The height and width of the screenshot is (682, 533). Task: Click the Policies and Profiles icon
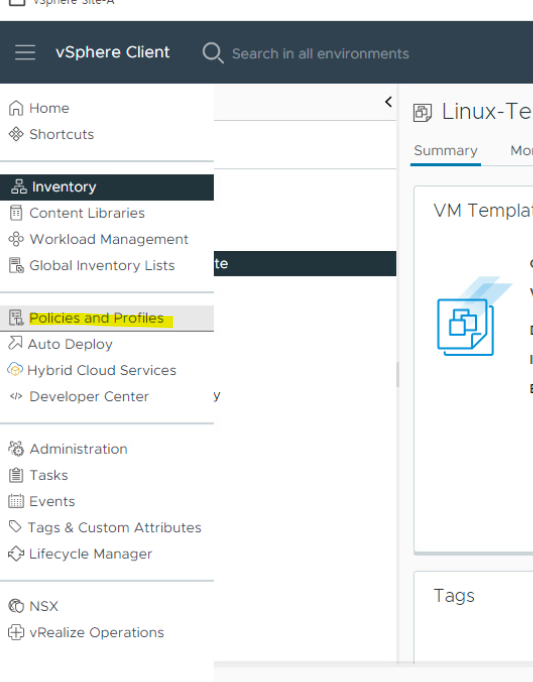coord(17,318)
